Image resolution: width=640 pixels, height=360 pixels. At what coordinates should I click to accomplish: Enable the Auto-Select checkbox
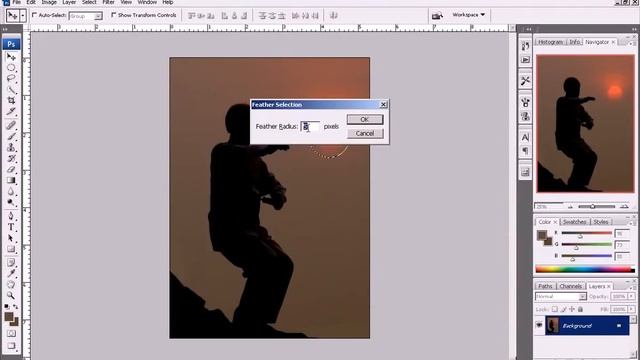pos(34,15)
